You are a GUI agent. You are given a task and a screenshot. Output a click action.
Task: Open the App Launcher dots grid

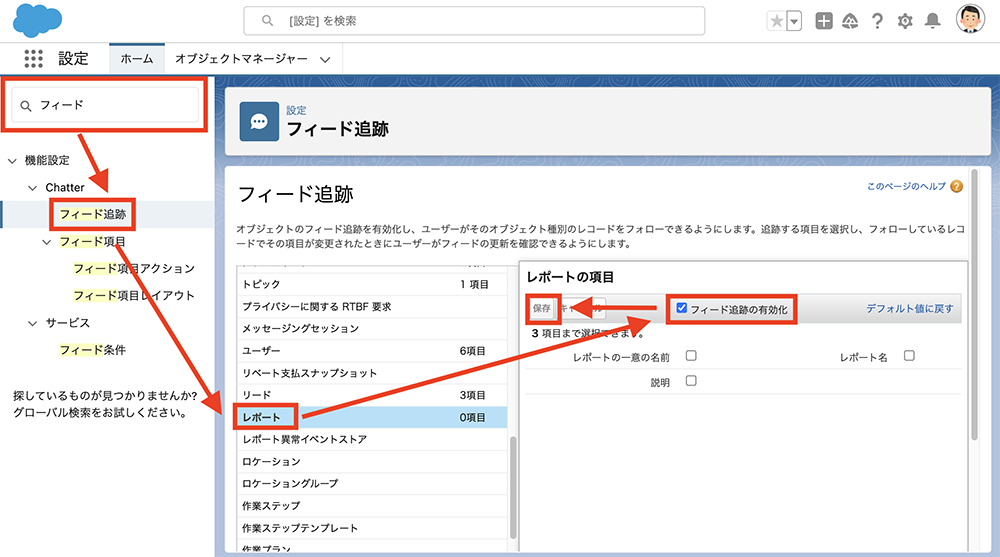33,59
